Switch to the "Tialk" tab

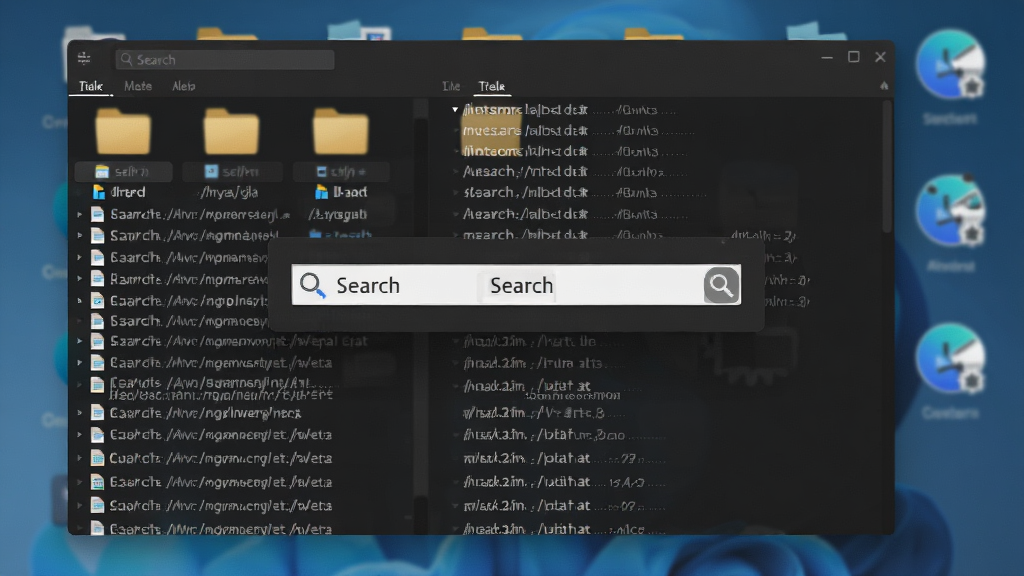[x=91, y=86]
